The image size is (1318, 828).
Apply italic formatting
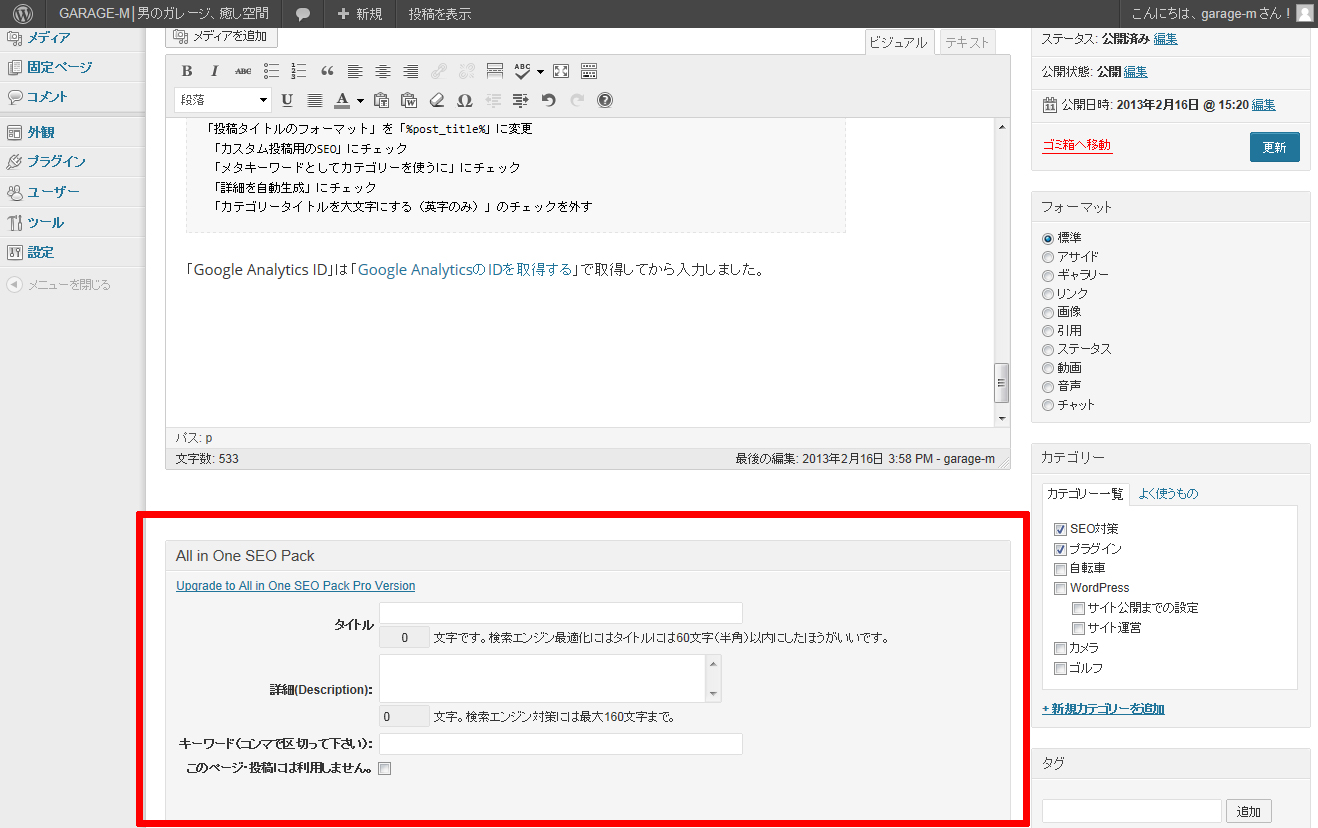pyautogui.click(x=214, y=71)
